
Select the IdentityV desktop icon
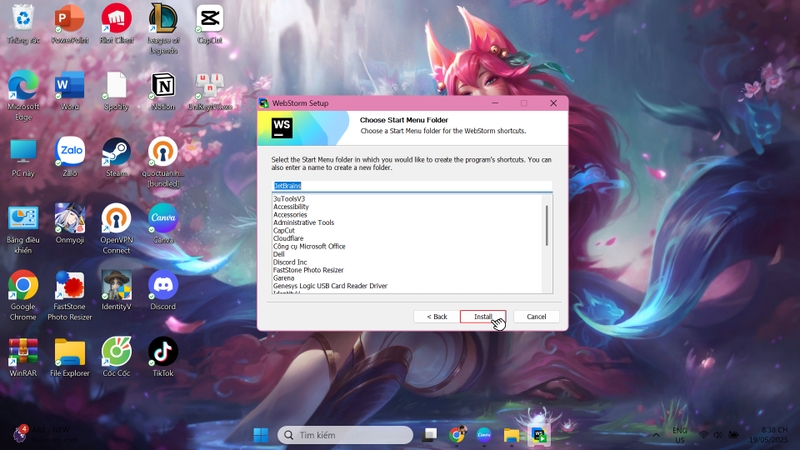(x=116, y=290)
